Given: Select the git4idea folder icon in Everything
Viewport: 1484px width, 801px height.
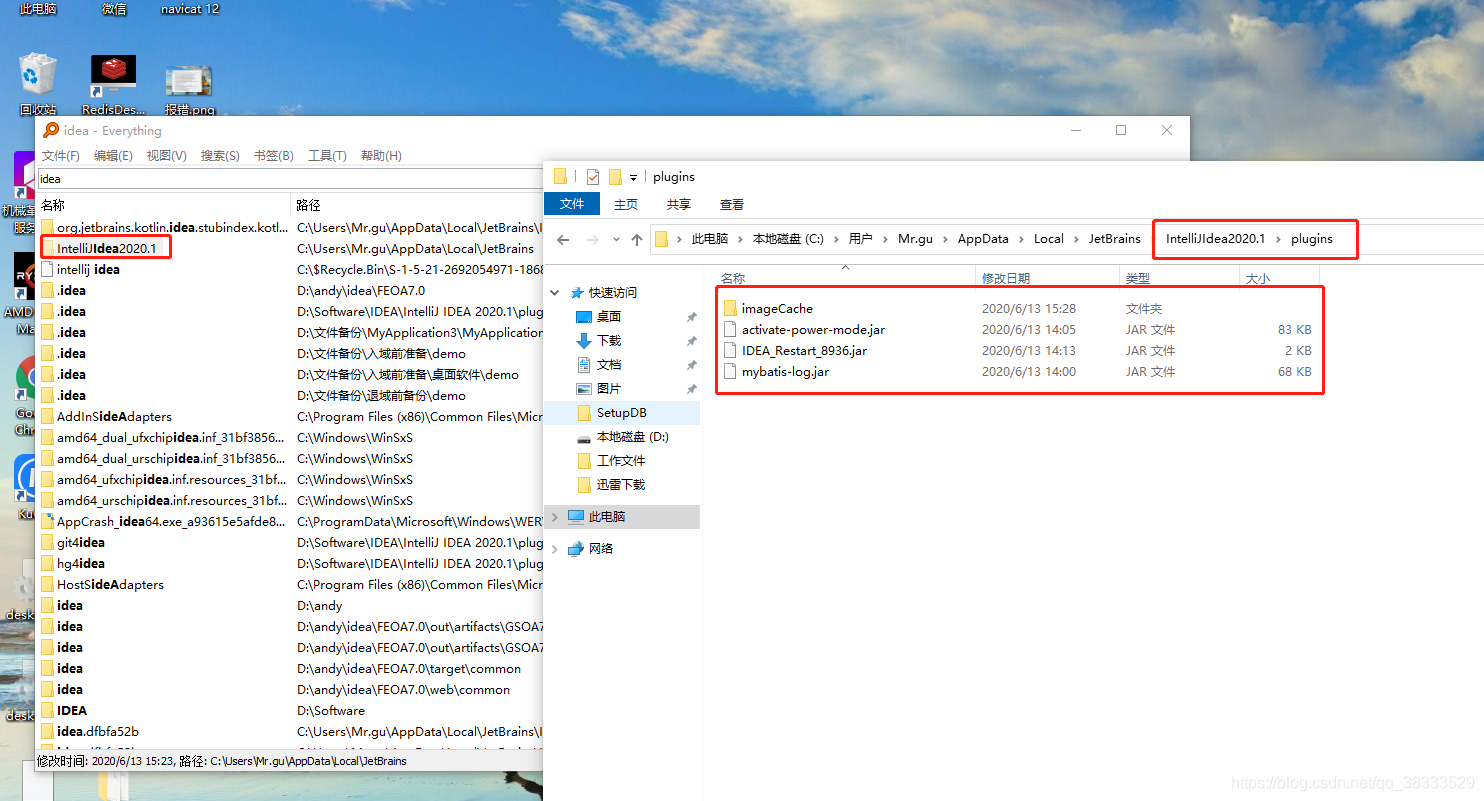Looking at the screenshot, I should click(47, 542).
